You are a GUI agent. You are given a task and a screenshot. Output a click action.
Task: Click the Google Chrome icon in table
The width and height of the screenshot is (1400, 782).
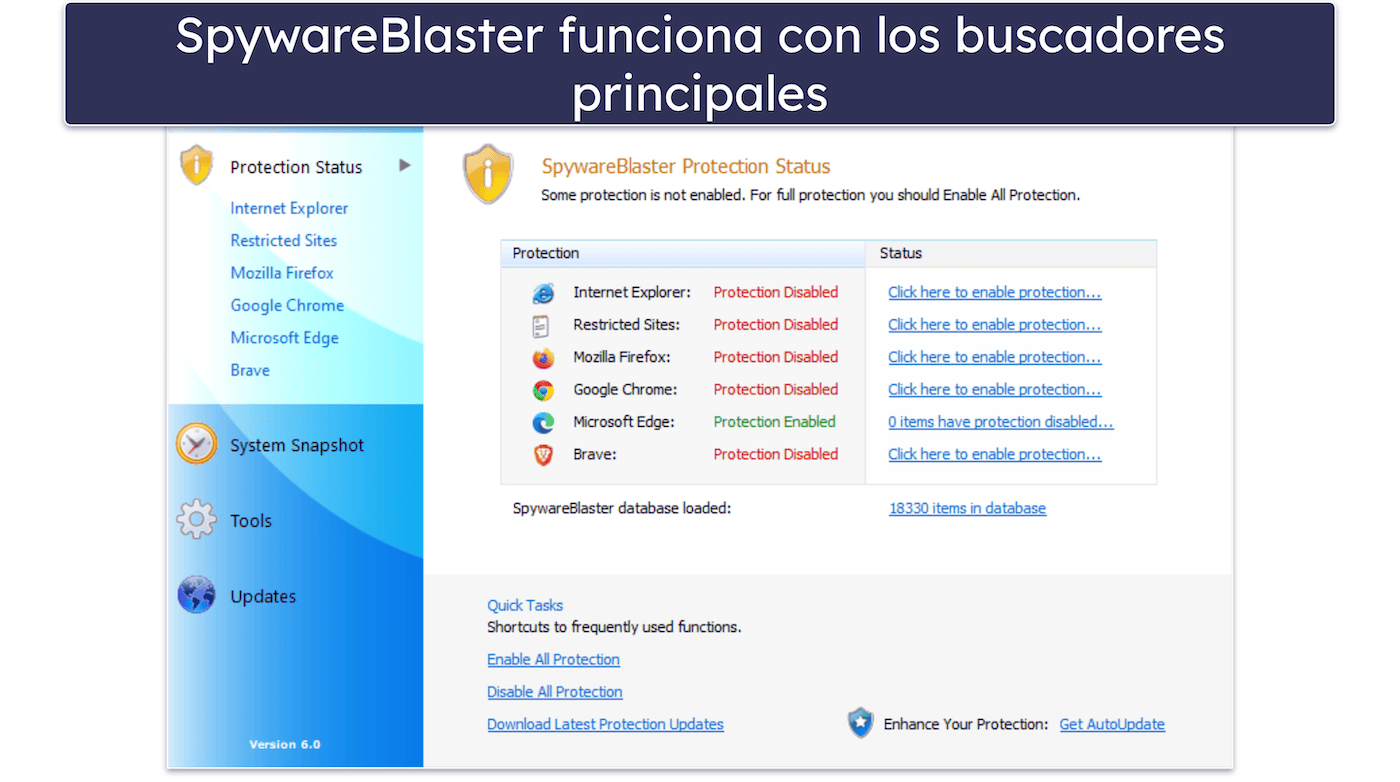tap(543, 390)
